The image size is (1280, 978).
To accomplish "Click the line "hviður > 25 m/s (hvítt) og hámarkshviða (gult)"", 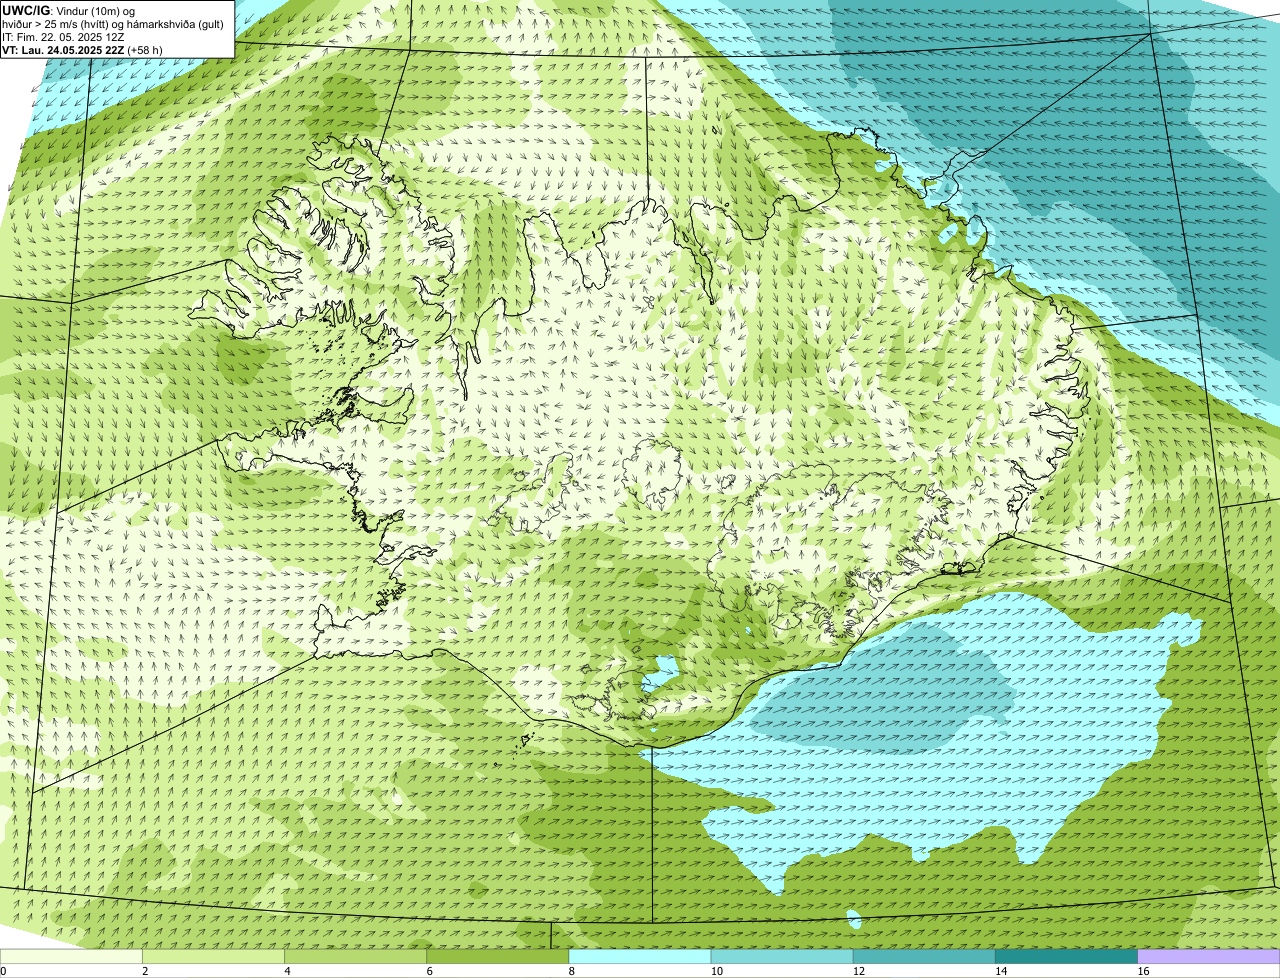I will point(113,24).
